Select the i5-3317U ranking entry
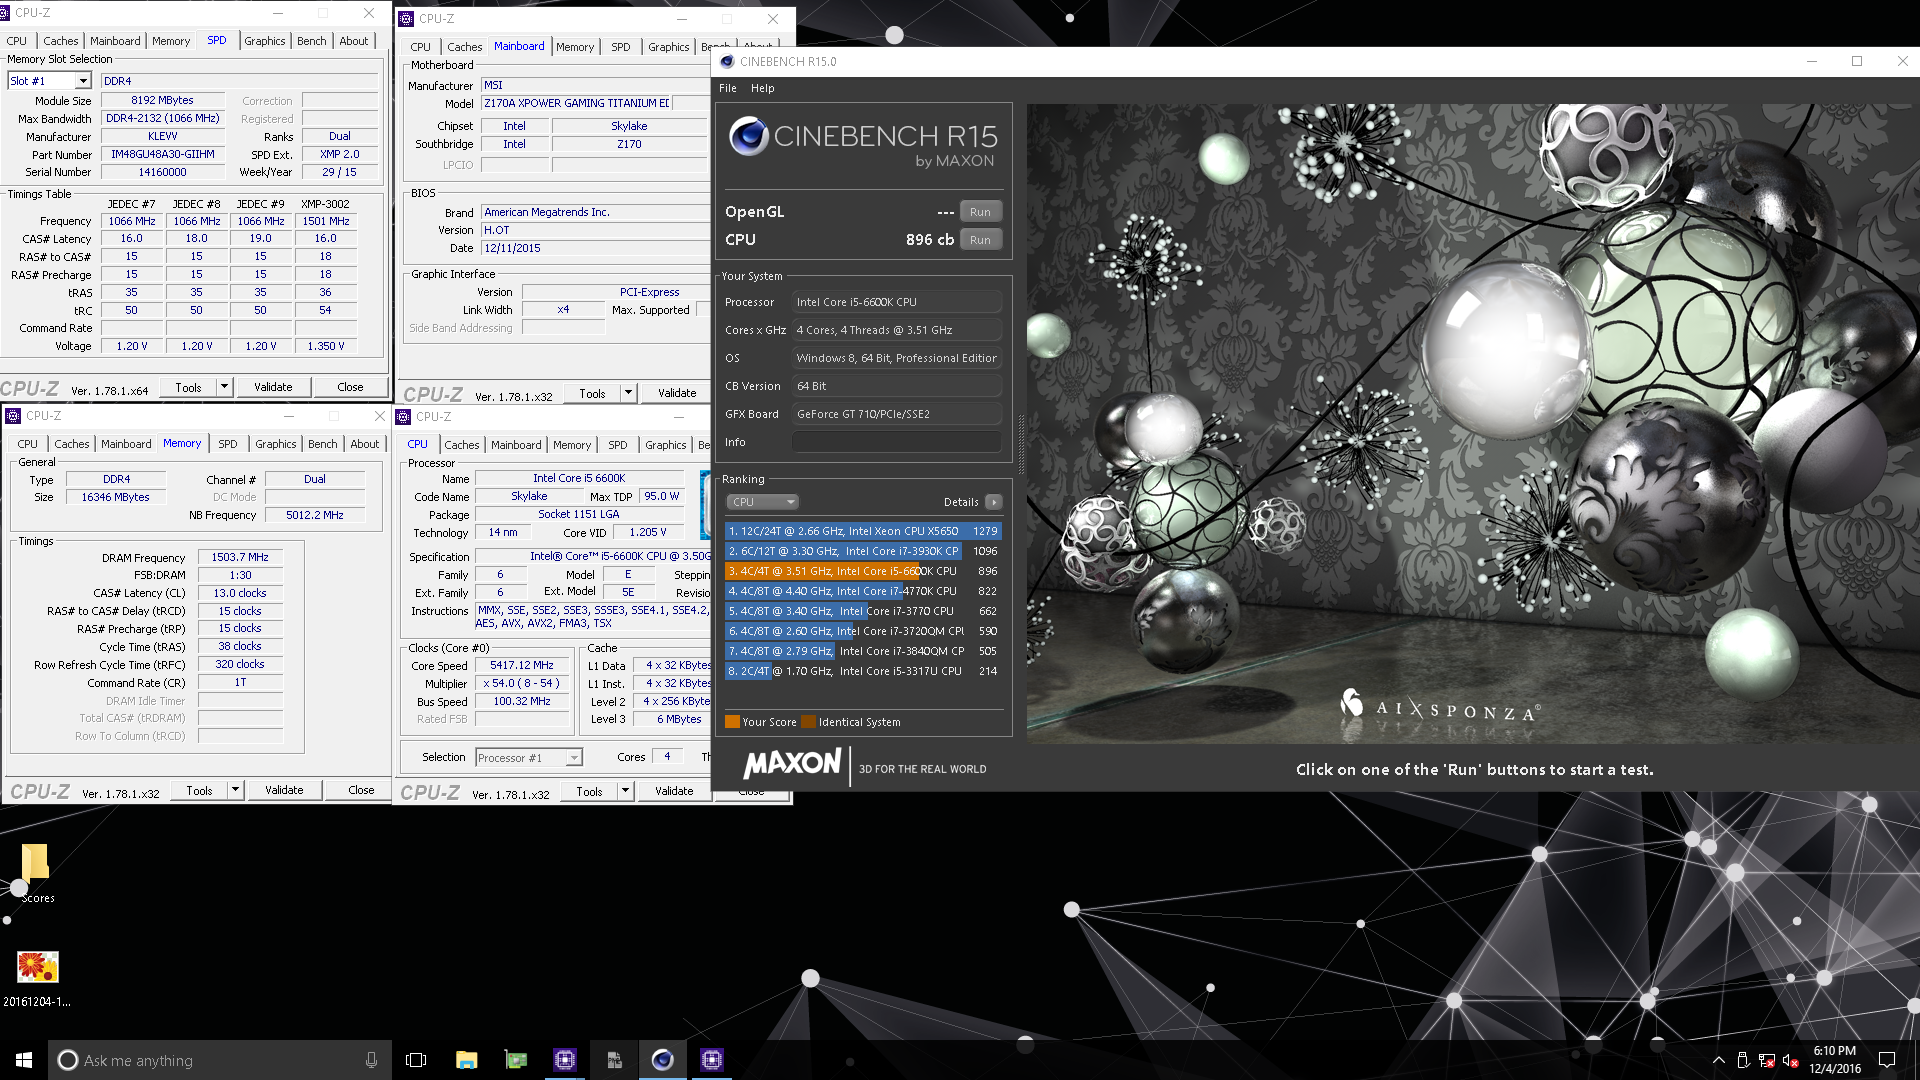The width and height of the screenshot is (1920, 1080). [862, 671]
